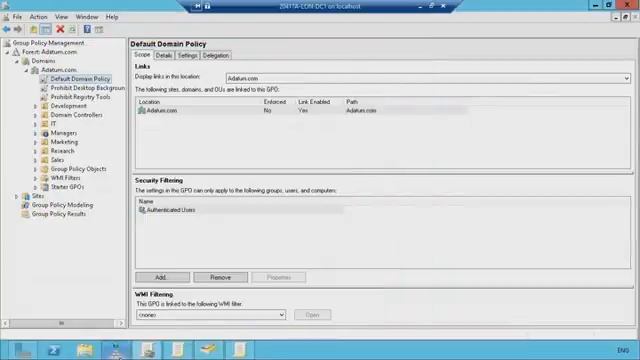This screenshot has width=640, height=360.
Task: Click tree pane scroll right arrow
Action: click(121, 323)
